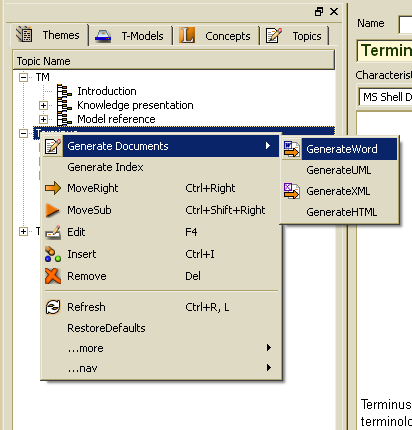Click the MoveSub orange triangle icon
The width and height of the screenshot is (412, 430).
(x=52, y=210)
